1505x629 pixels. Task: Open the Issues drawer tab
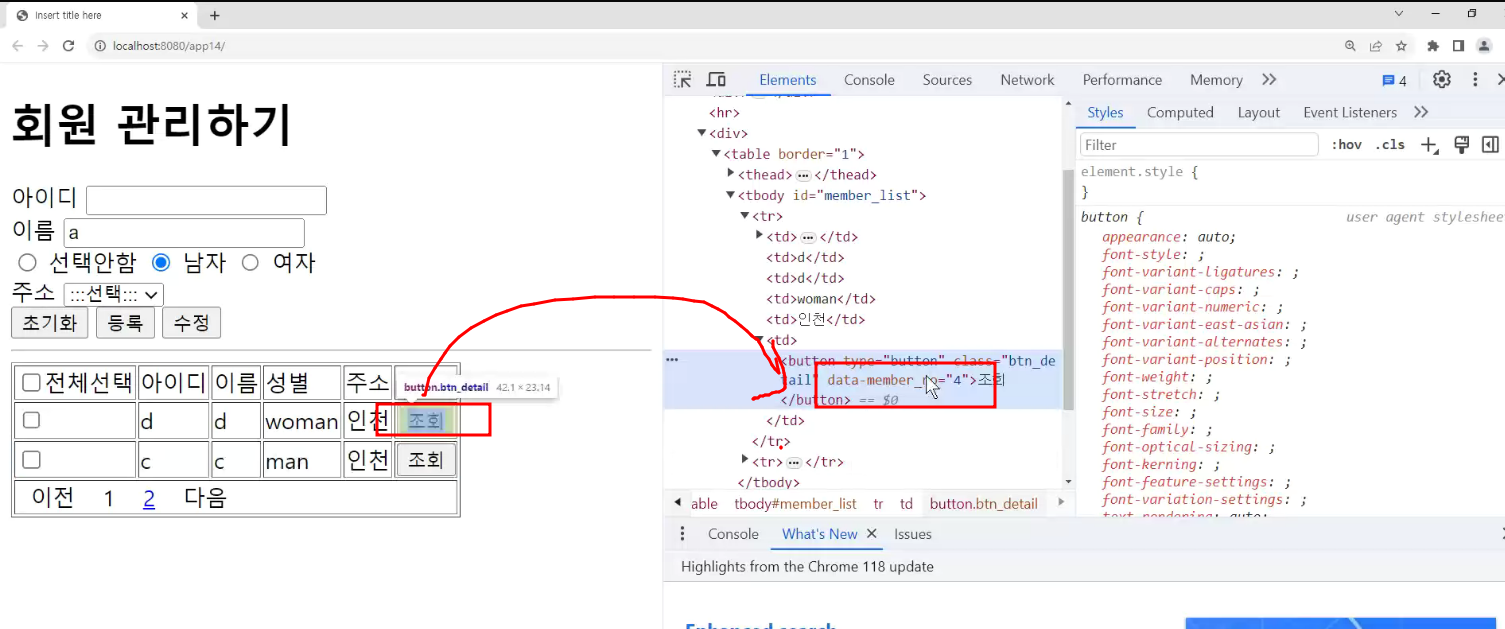pos(913,534)
